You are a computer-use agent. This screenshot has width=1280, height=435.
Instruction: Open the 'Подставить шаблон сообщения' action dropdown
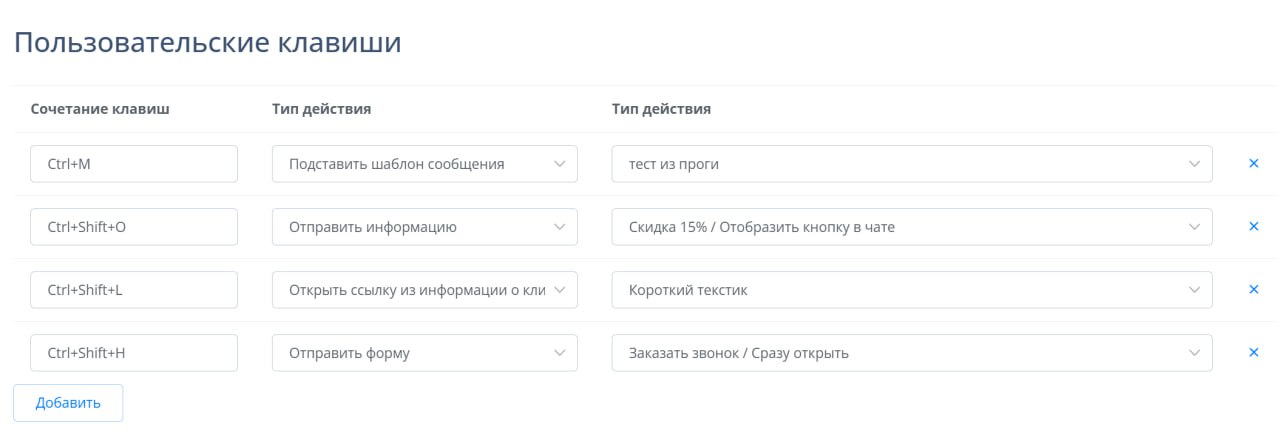tap(424, 164)
